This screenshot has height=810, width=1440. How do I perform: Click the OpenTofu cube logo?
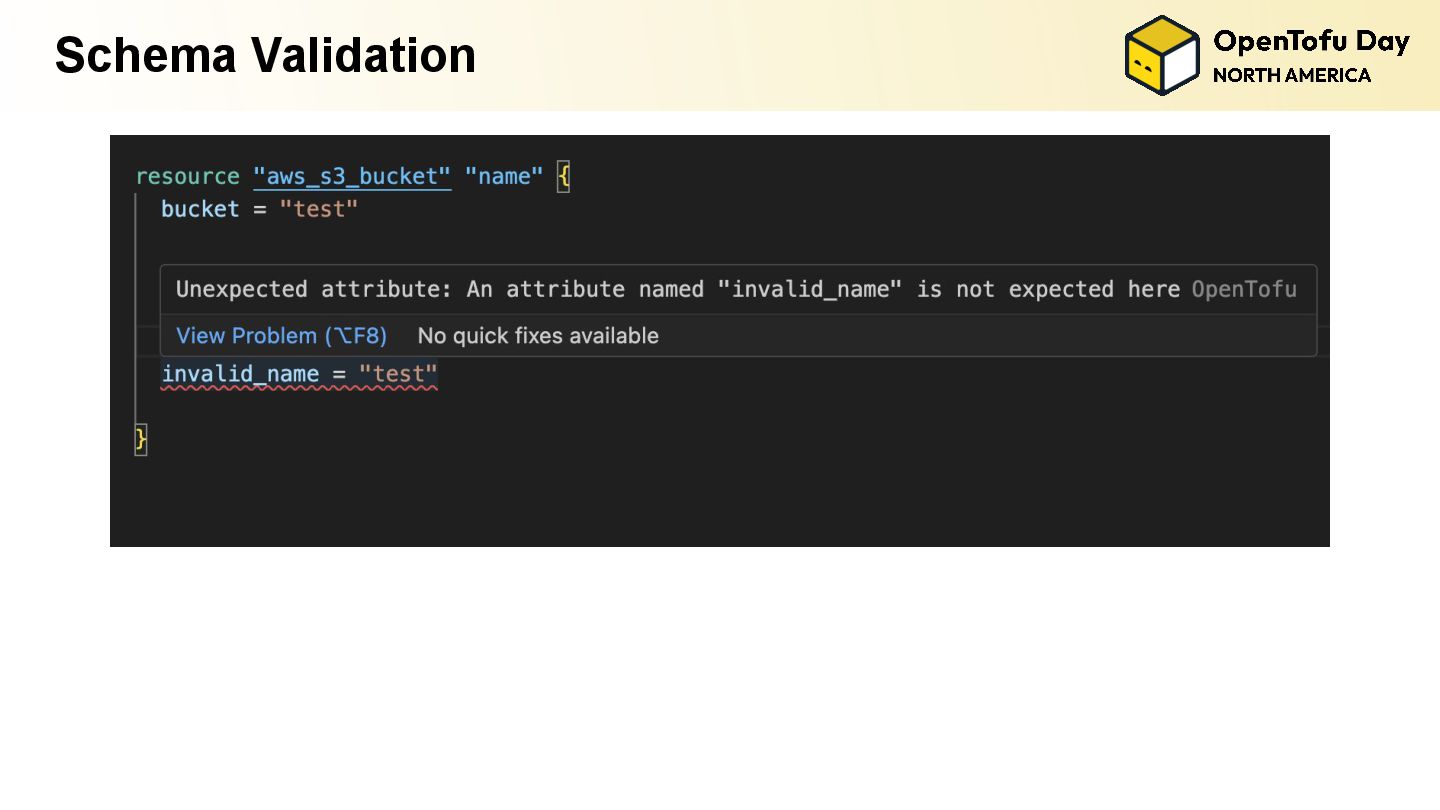[x=1162, y=55]
